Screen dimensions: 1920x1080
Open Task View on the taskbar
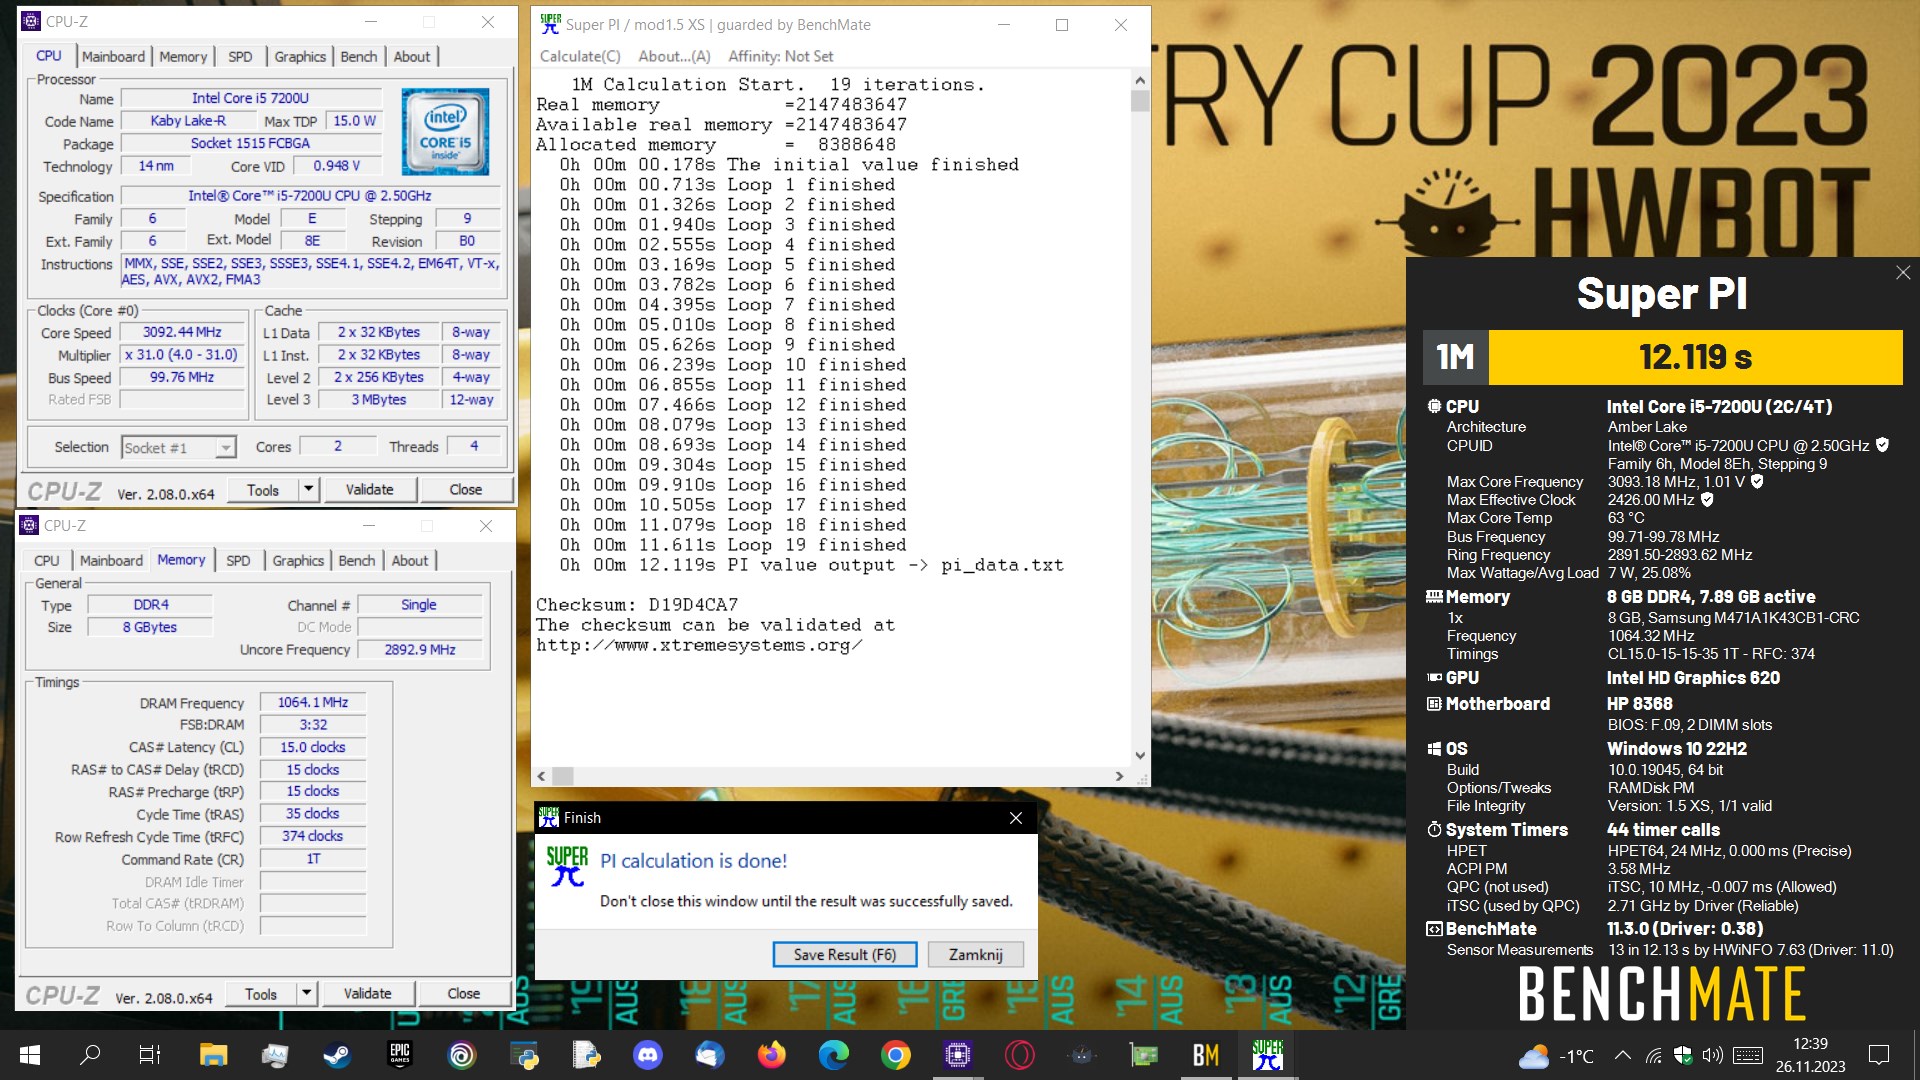(150, 1055)
